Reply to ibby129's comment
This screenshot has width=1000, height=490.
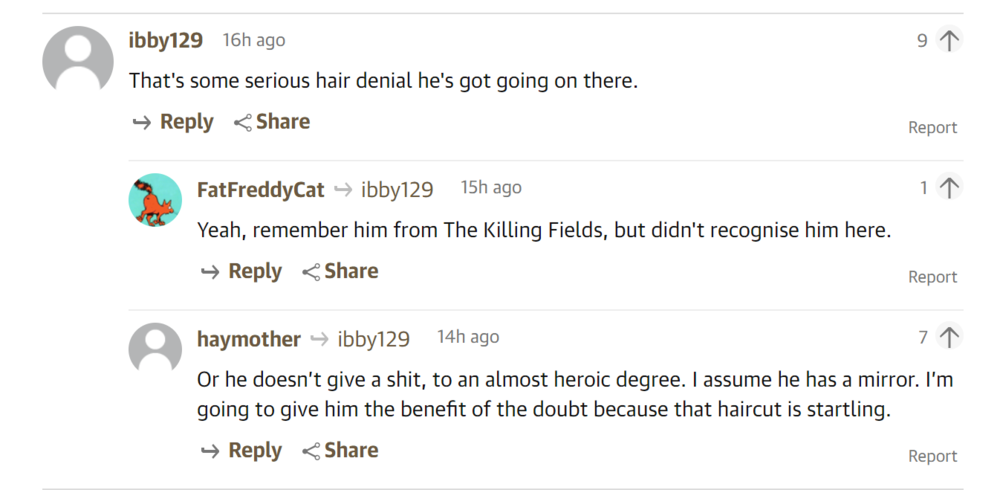click(x=173, y=122)
